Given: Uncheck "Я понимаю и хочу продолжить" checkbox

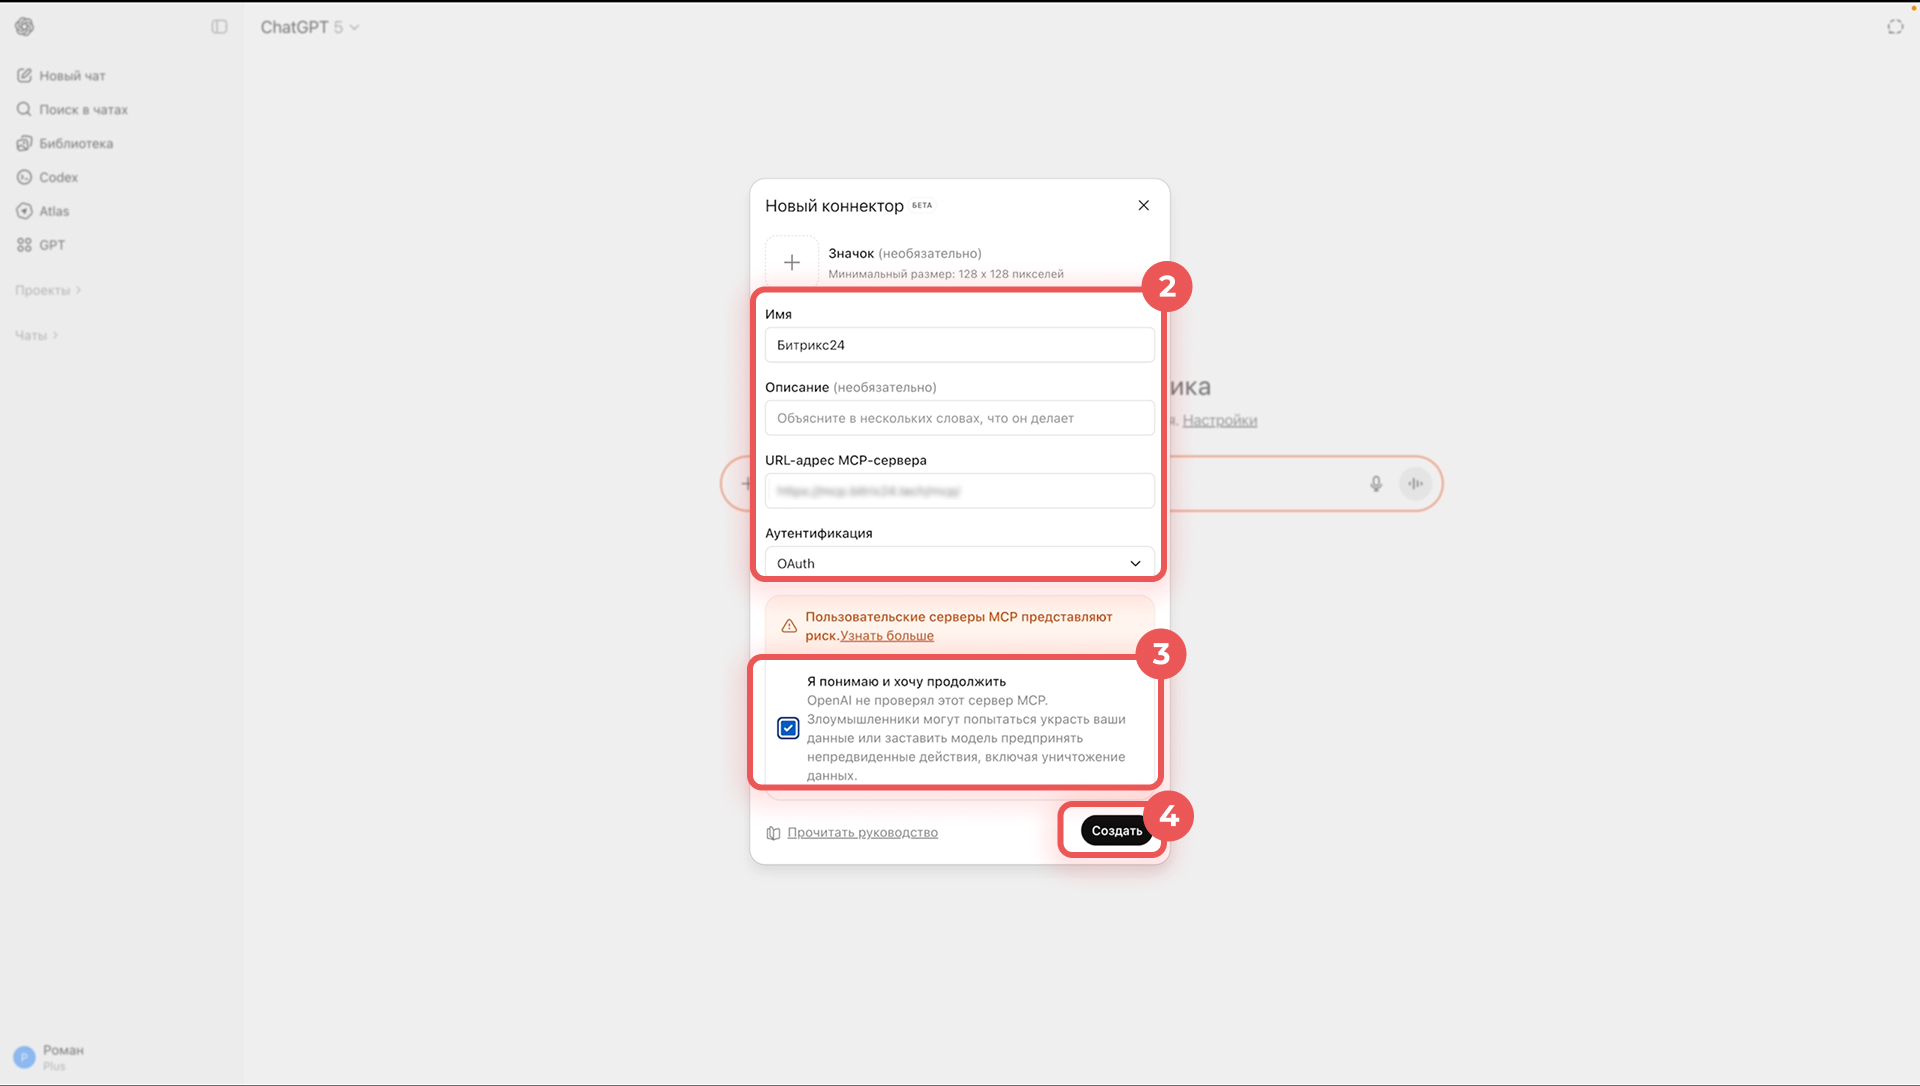Looking at the screenshot, I should (788, 728).
